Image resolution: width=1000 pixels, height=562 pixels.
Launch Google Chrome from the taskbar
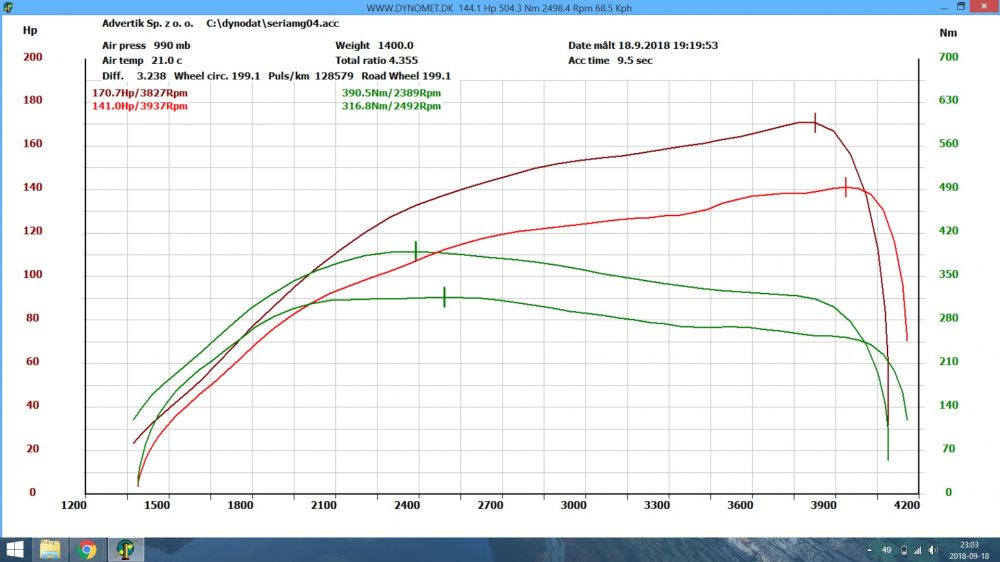pyautogui.click(x=87, y=549)
